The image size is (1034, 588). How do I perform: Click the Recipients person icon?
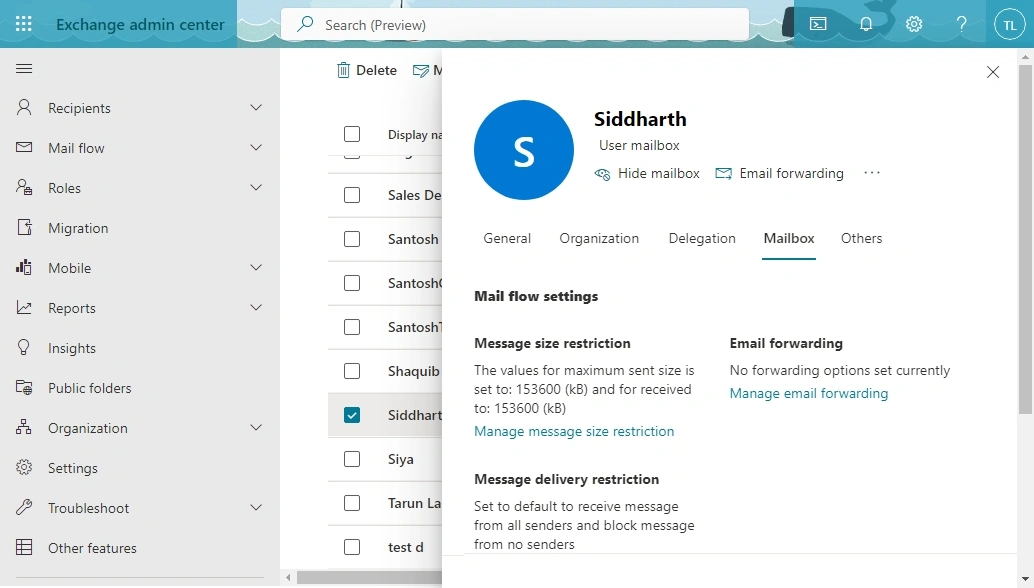click(x=24, y=107)
